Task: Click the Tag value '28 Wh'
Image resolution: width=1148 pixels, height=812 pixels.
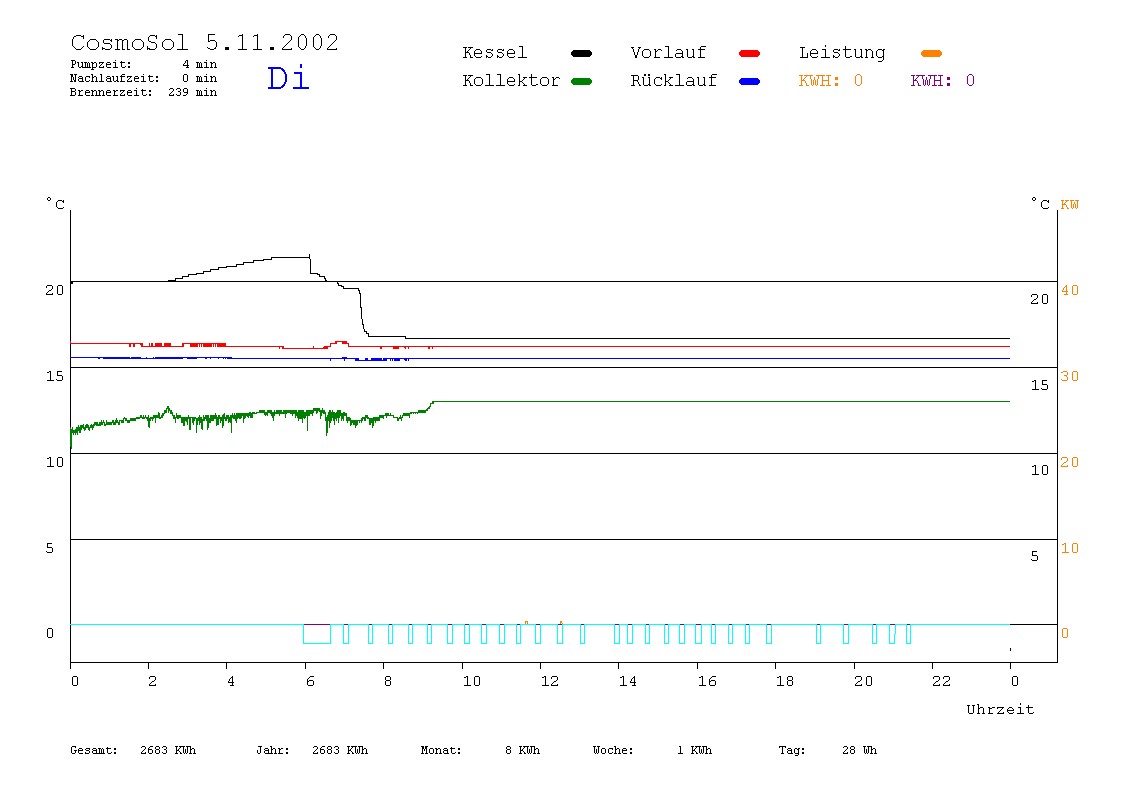Action: pos(860,750)
